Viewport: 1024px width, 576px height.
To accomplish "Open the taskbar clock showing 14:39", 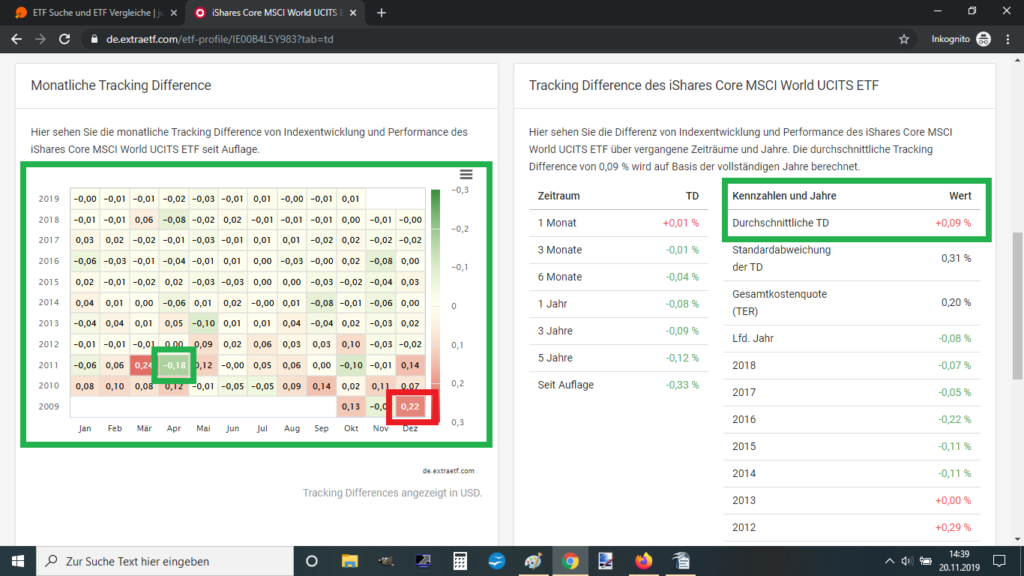I will pos(959,561).
